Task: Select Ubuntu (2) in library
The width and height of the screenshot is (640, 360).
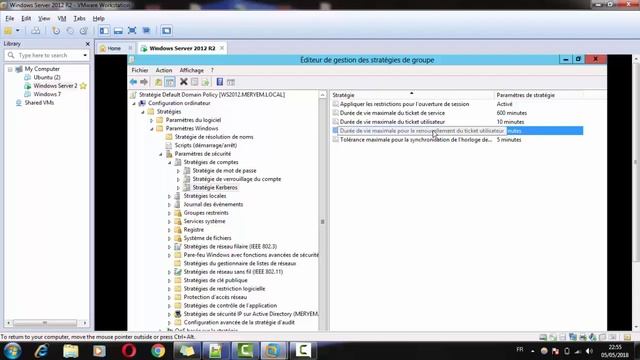Action: point(47,77)
